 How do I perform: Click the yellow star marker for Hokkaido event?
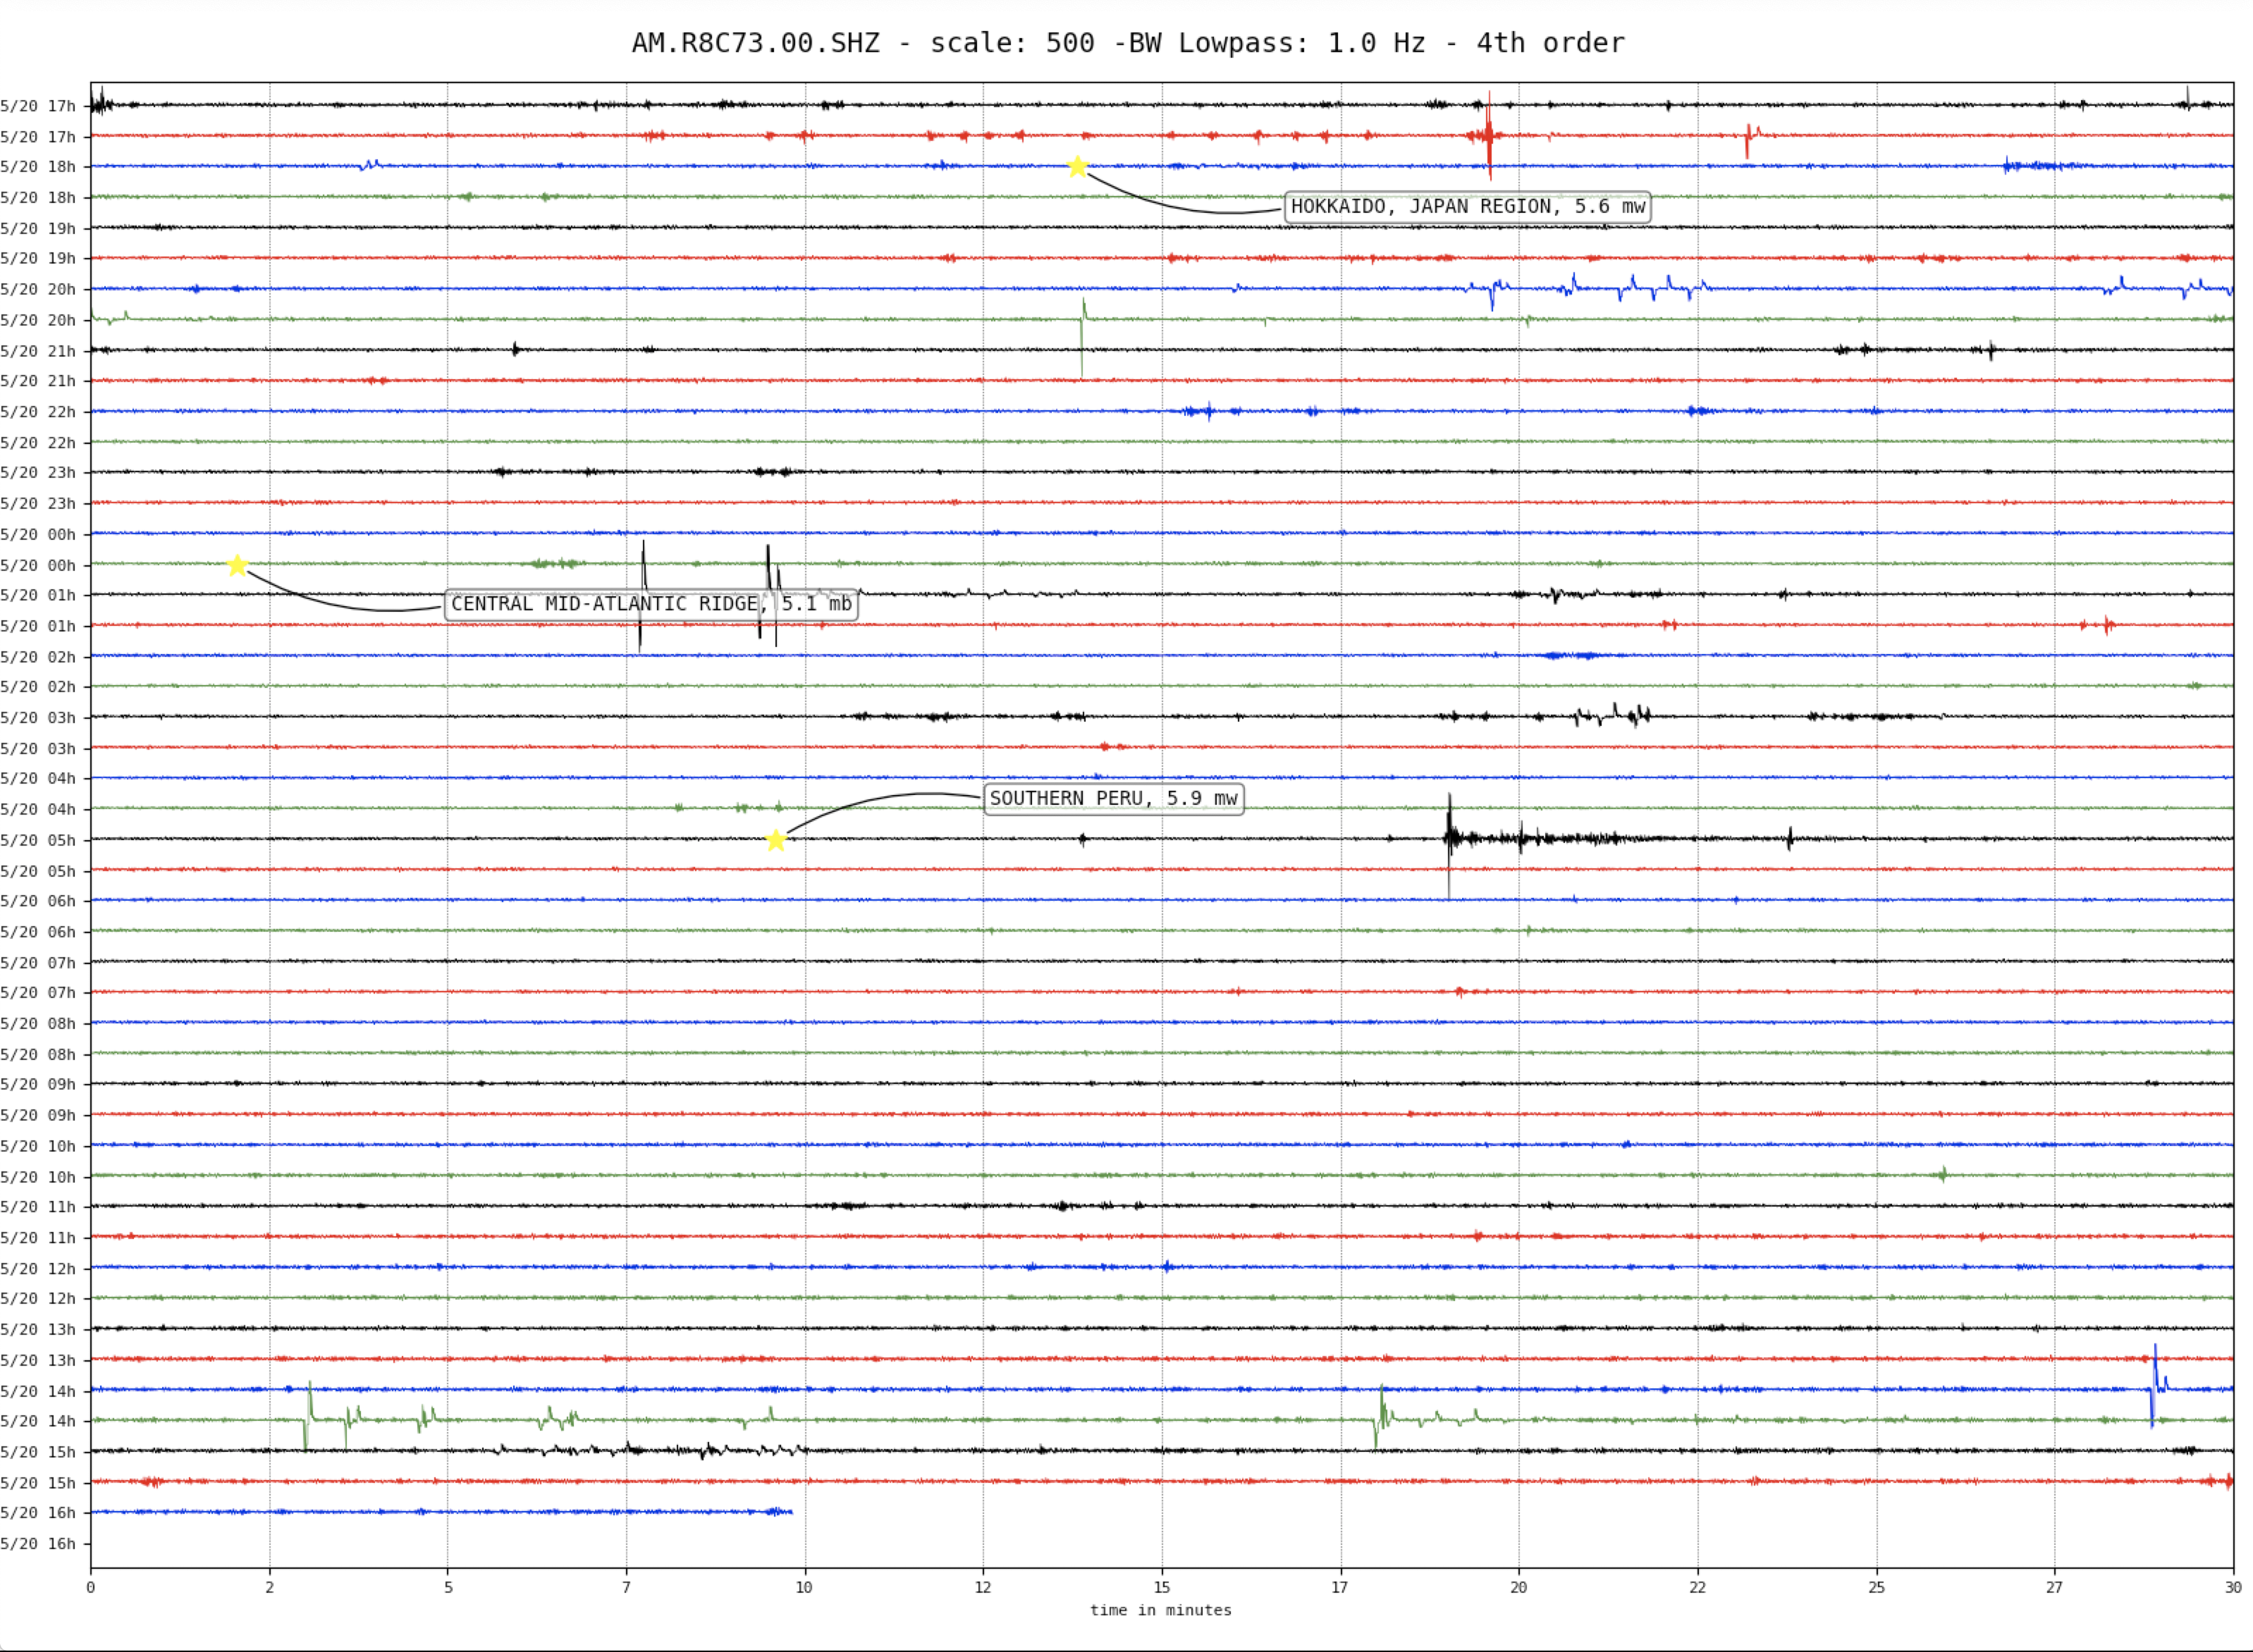point(1077,166)
